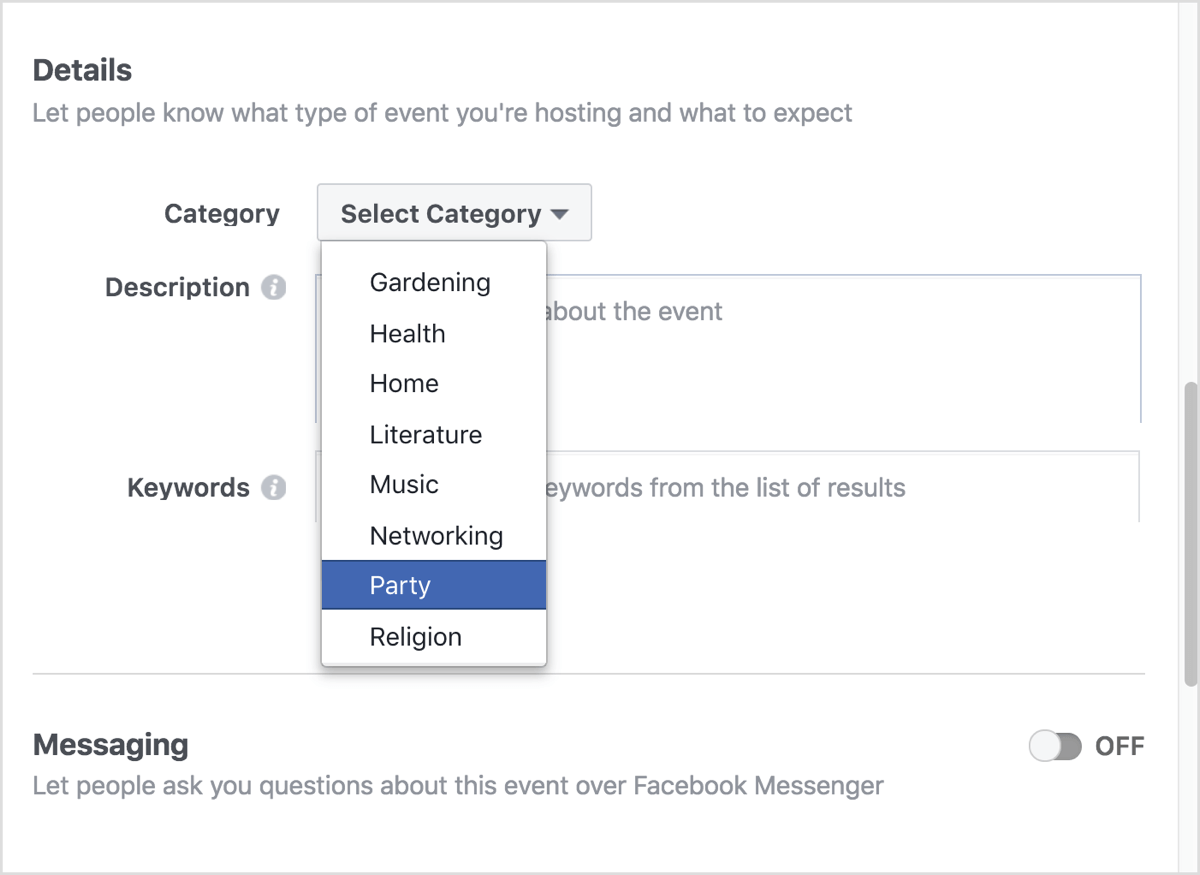Viewport: 1200px width, 875px height.
Task: Choose Networking from the dropdown list
Action: coord(434,536)
